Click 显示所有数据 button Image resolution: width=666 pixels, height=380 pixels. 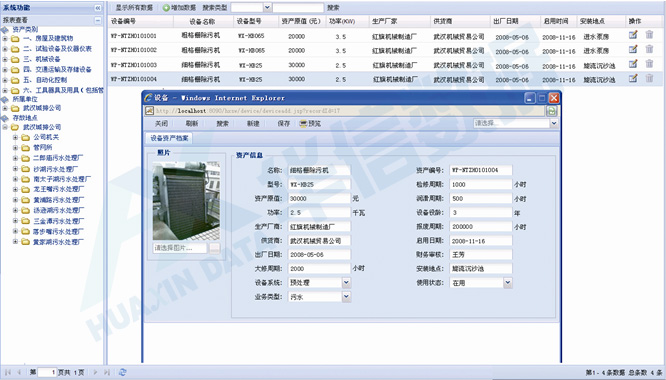pos(134,8)
